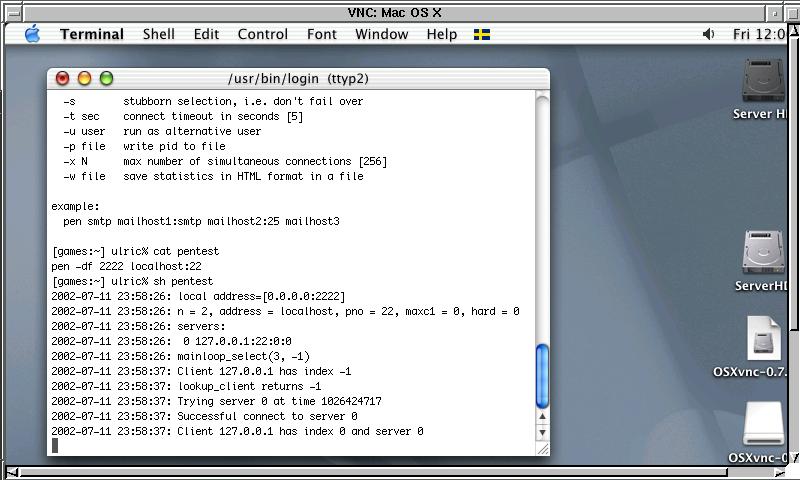Click the terminal window resize grip
The width and height of the screenshot is (800, 480).
543,449
